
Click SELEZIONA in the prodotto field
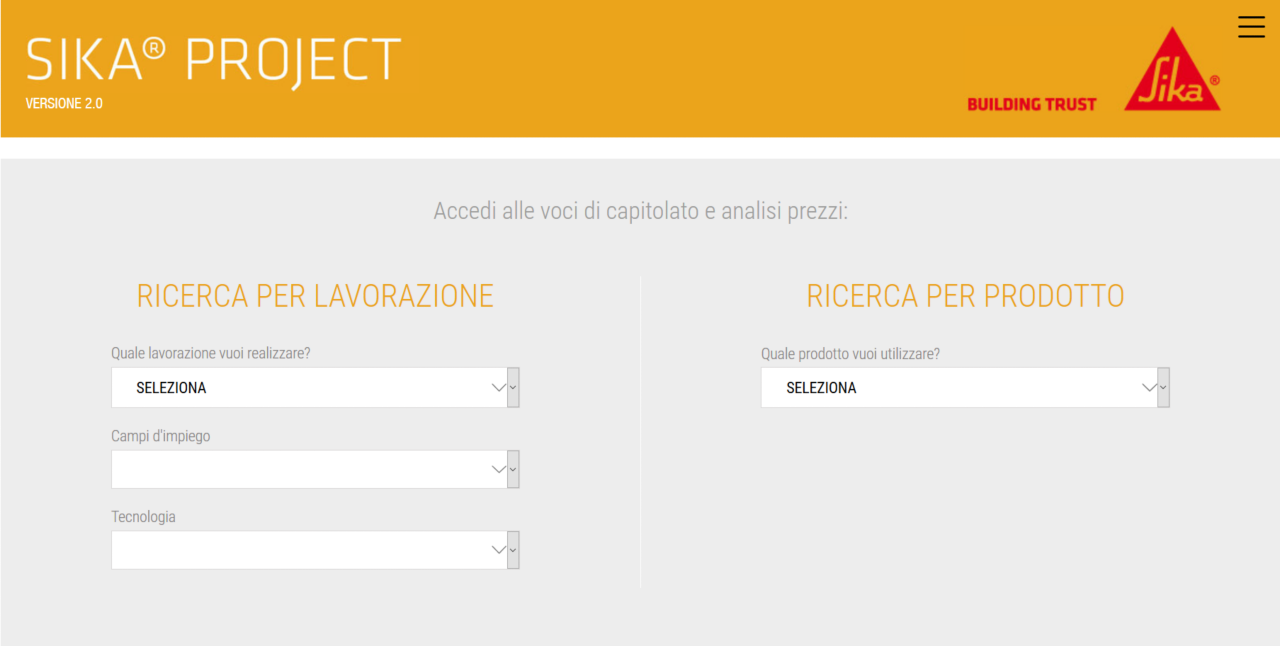click(821, 387)
